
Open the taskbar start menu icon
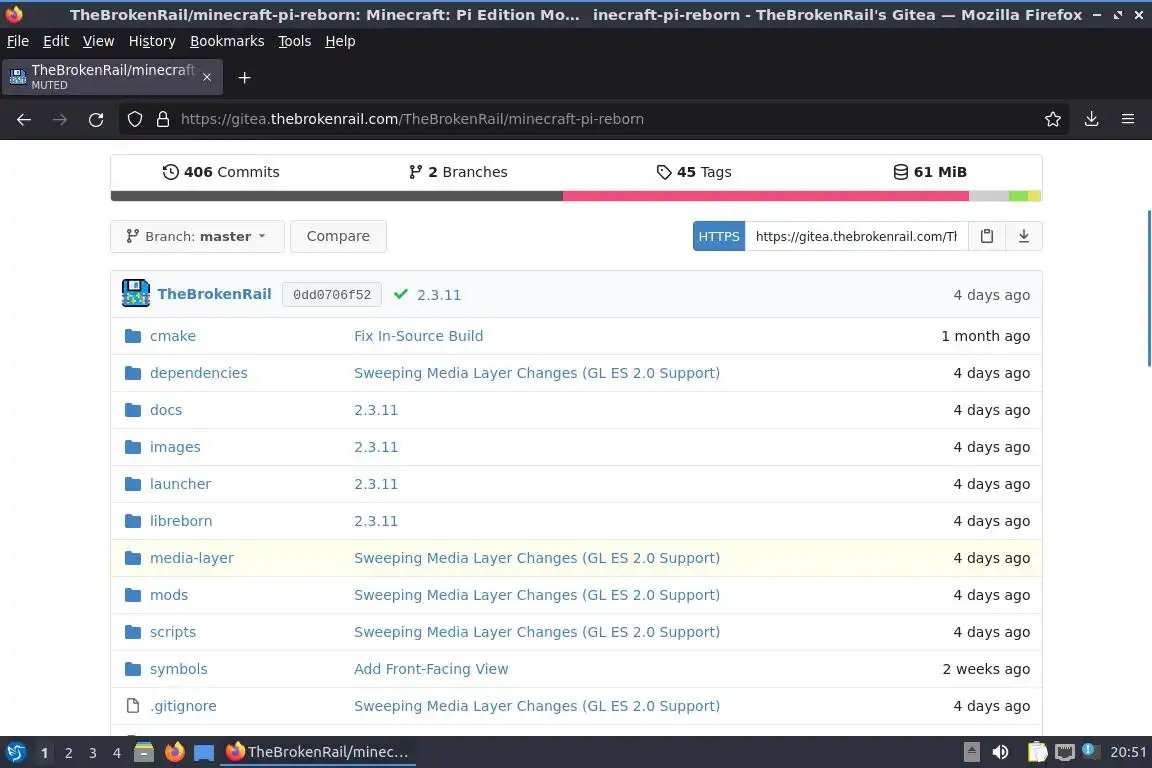(15, 752)
